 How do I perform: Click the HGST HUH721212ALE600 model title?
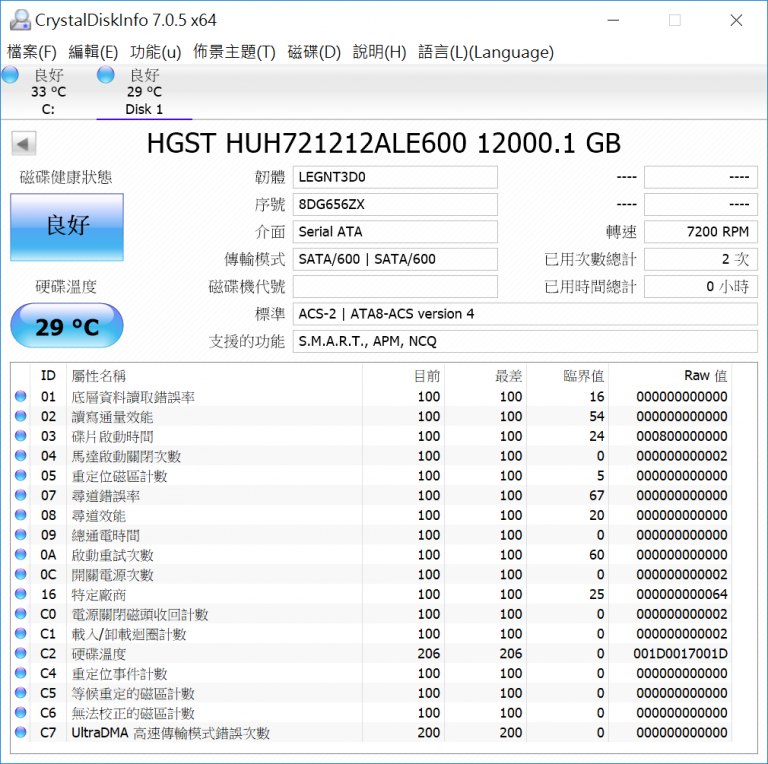[384, 143]
